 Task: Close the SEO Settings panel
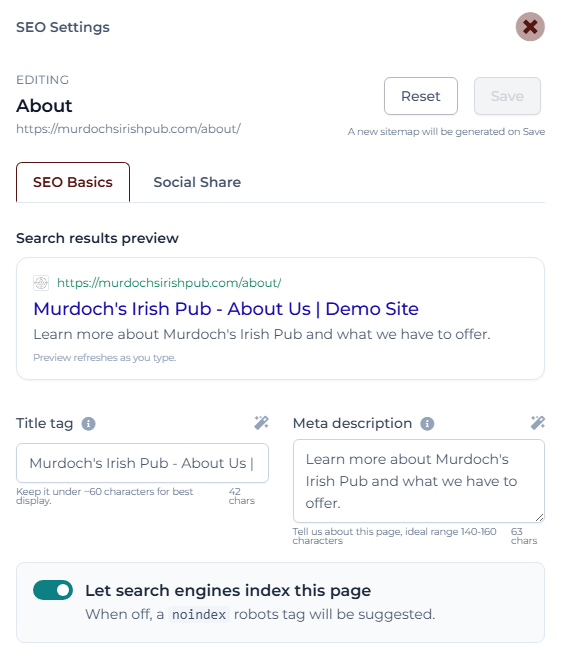pyautogui.click(x=530, y=27)
